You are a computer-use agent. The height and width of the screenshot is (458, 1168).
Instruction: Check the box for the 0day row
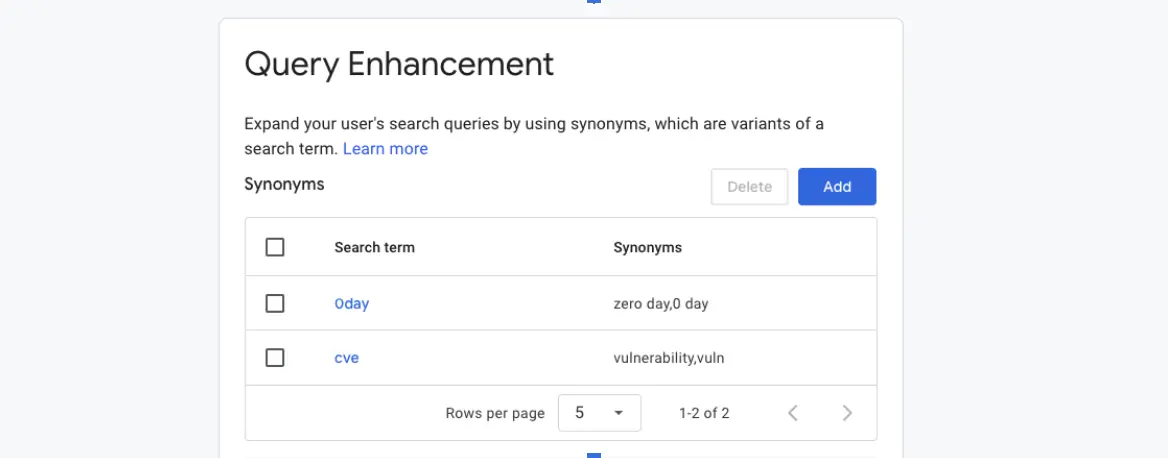275,303
